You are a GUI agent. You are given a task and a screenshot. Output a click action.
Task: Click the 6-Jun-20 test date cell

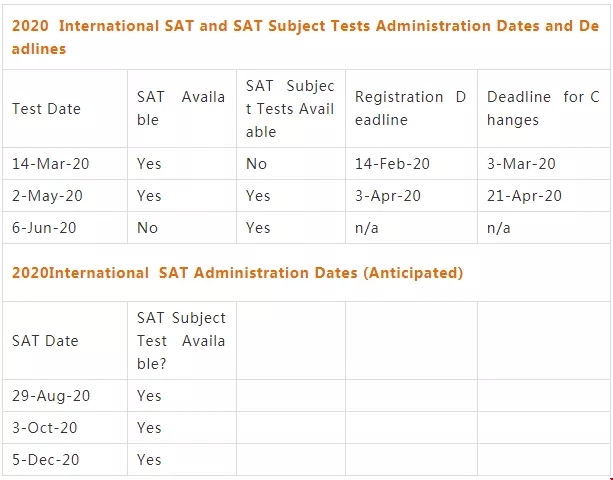click(x=44, y=228)
